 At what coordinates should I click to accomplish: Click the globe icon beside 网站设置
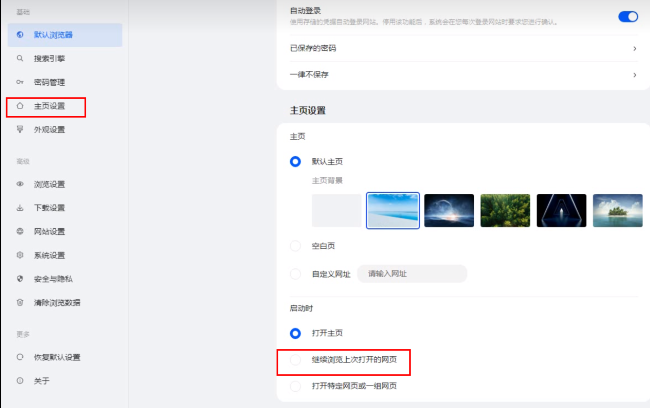point(20,231)
